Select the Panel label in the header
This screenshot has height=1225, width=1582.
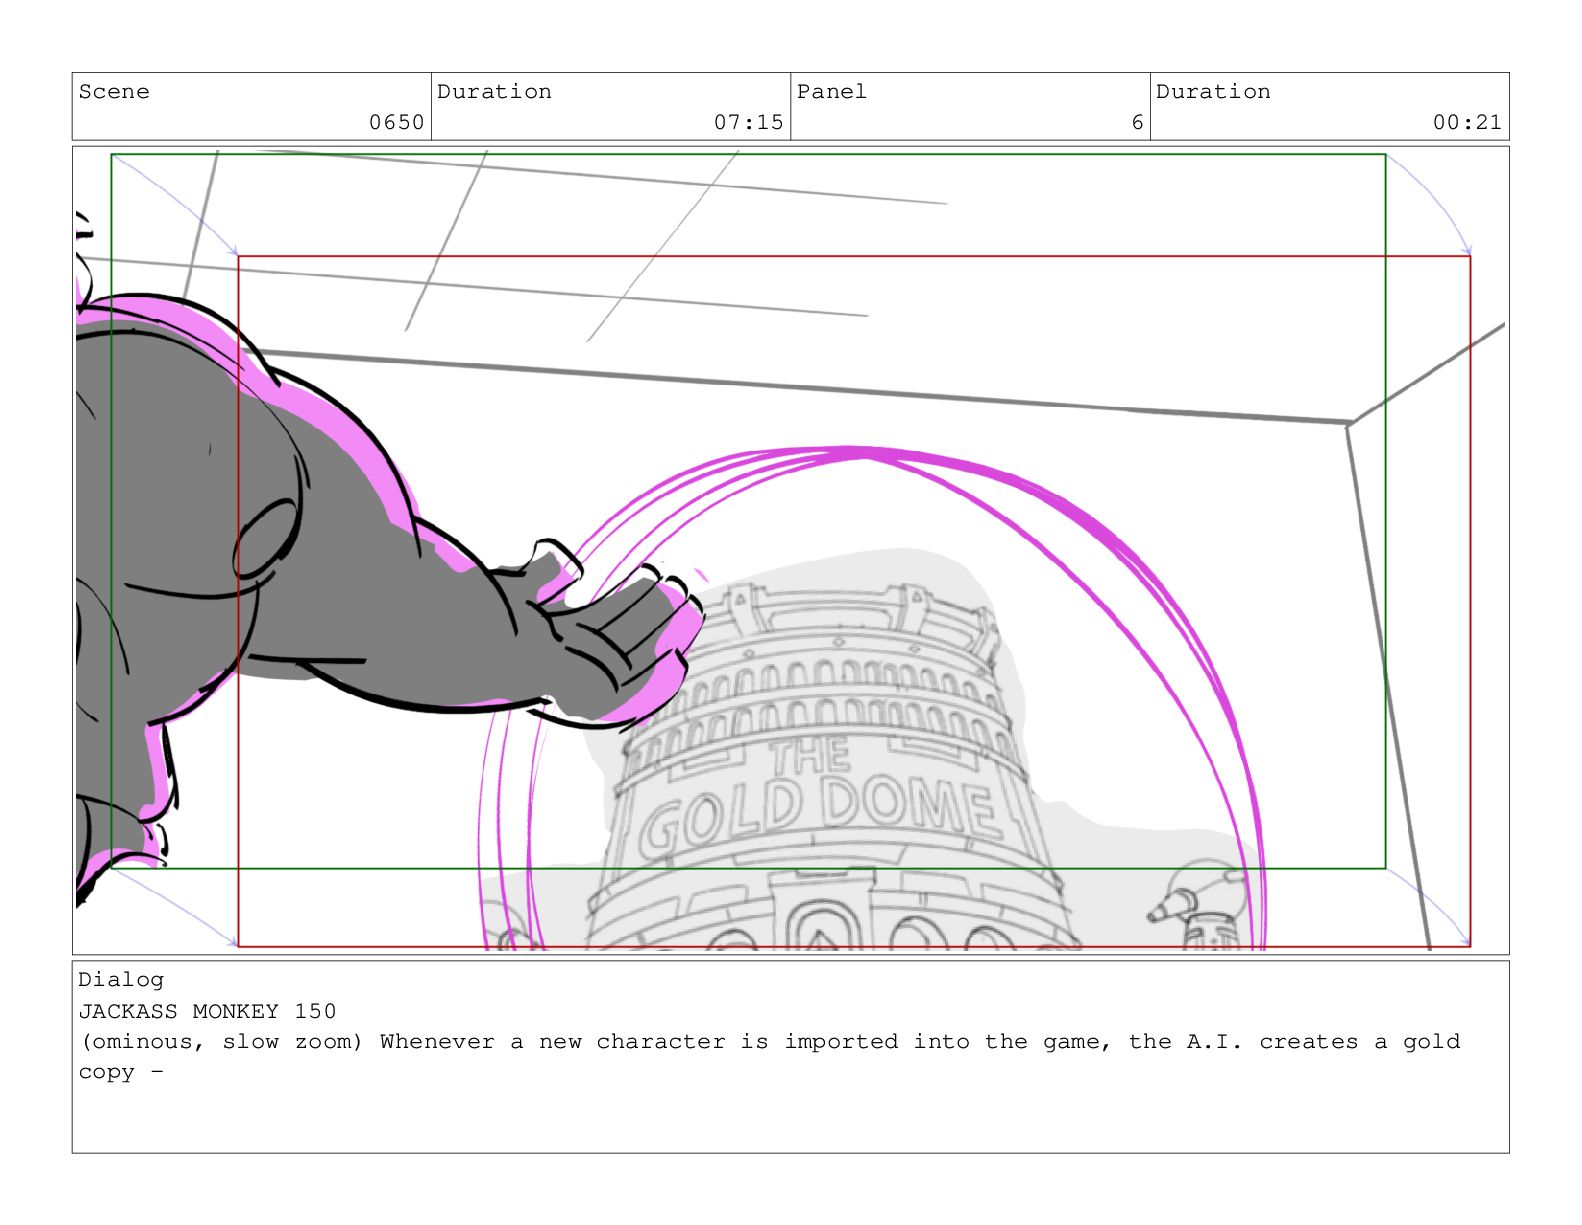tap(832, 92)
